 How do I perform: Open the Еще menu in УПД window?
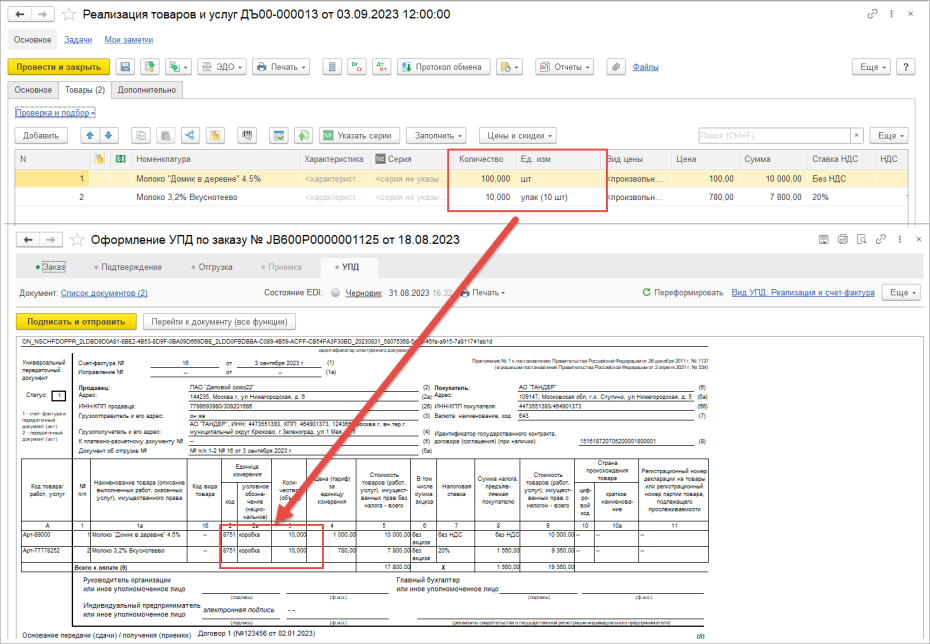coord(901,292)
